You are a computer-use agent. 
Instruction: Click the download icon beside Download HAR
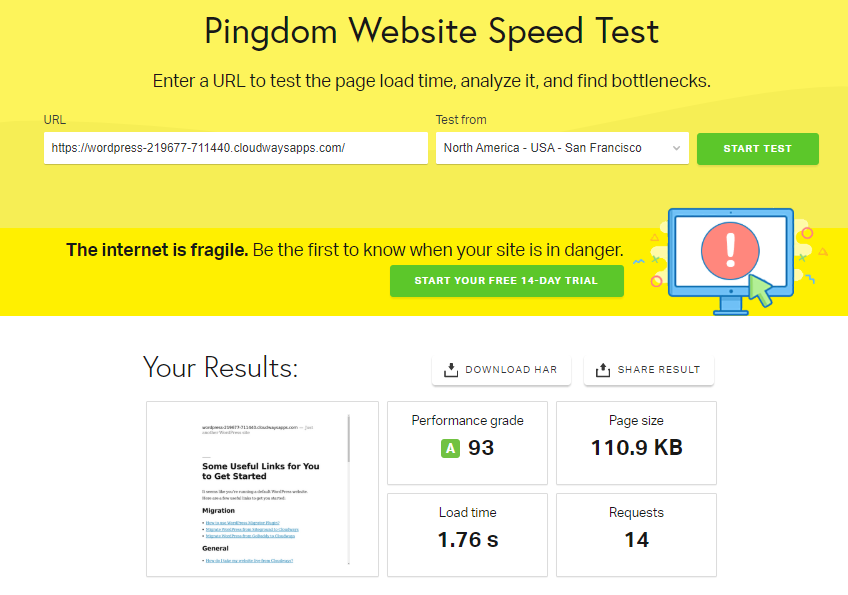pos(450,370)
